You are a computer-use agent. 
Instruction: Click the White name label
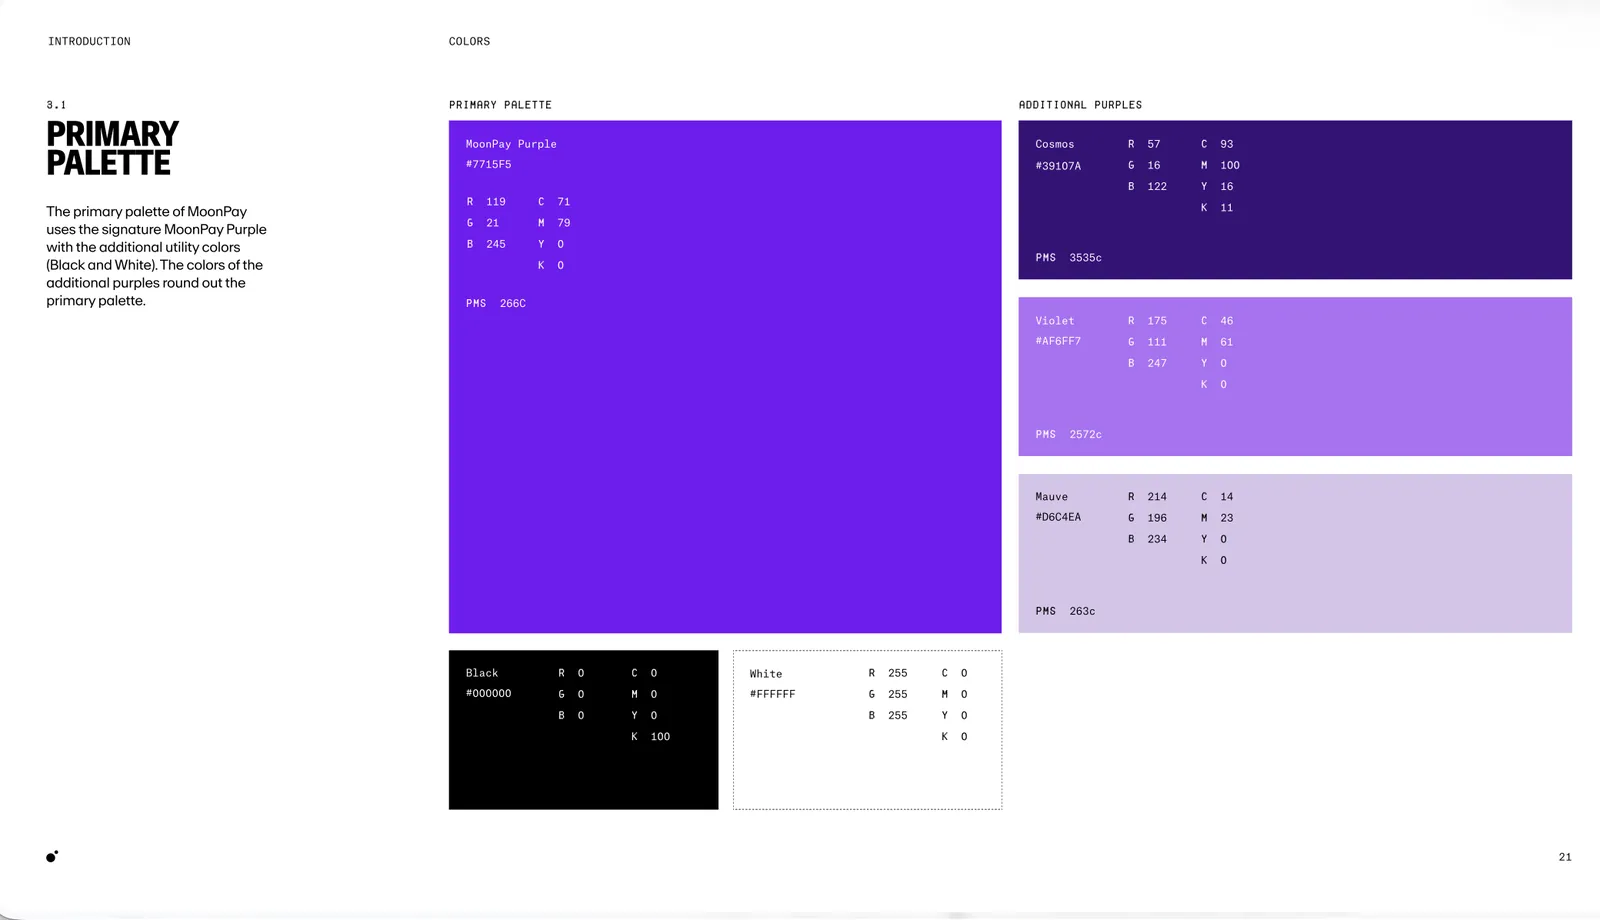[766, 674]
